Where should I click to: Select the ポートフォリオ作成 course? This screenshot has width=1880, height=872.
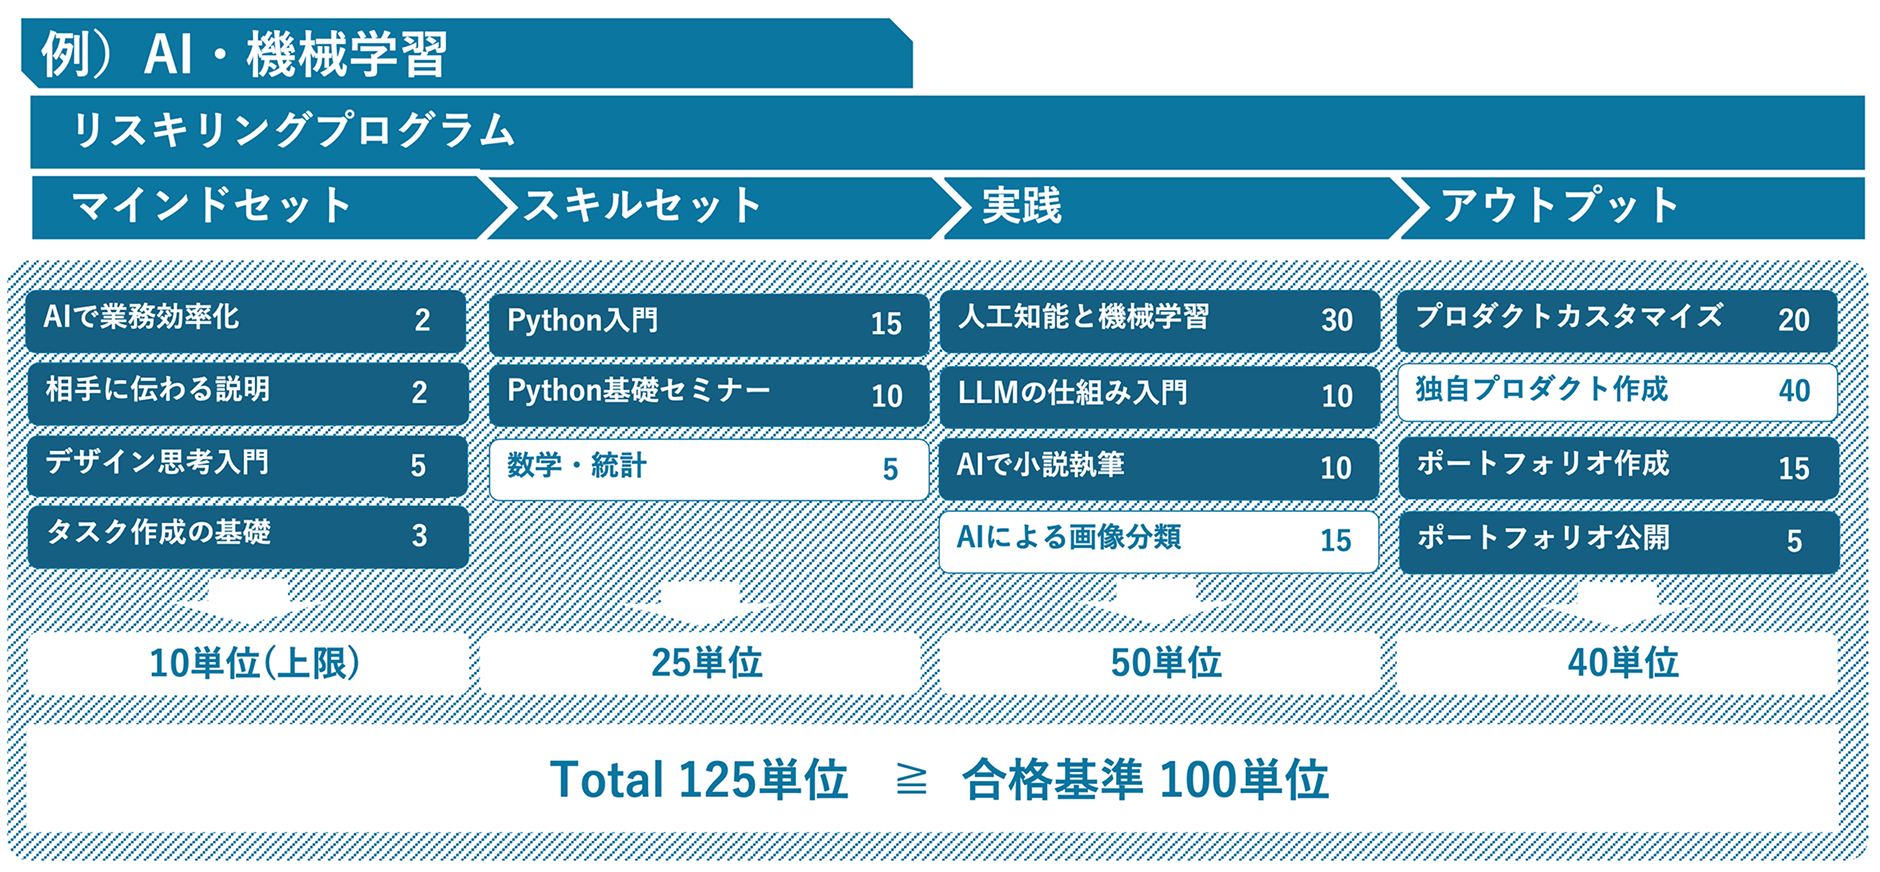(x=1616, y=467)
